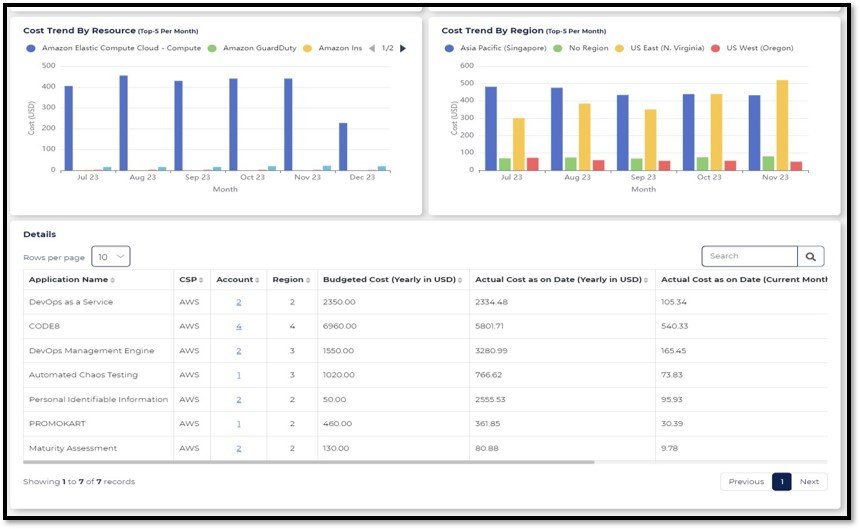Open account link for CODE8 row
Screen dimensions: 860x529
238,326
